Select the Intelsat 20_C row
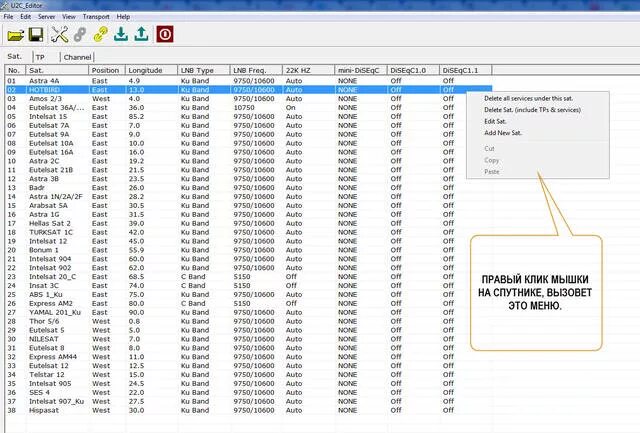This screenshot has height=433, width=640. (x=248, y=277)
